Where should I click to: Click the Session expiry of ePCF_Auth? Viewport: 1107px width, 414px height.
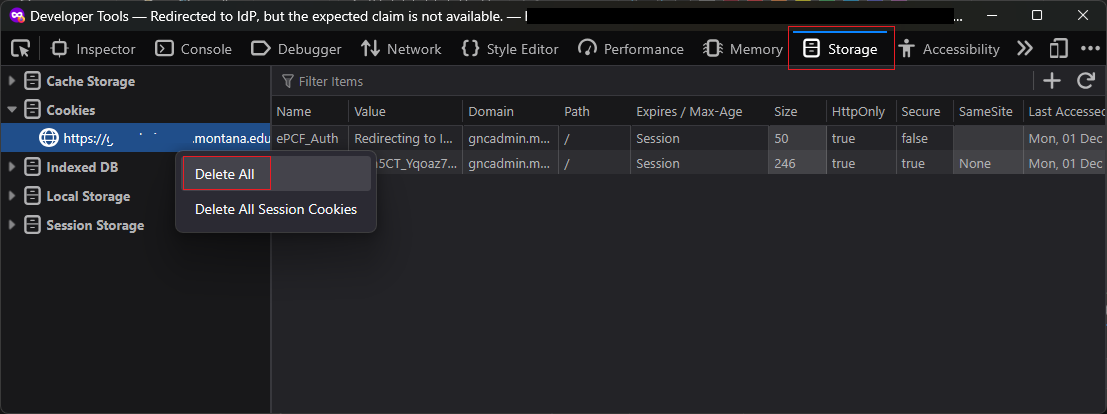700,138
